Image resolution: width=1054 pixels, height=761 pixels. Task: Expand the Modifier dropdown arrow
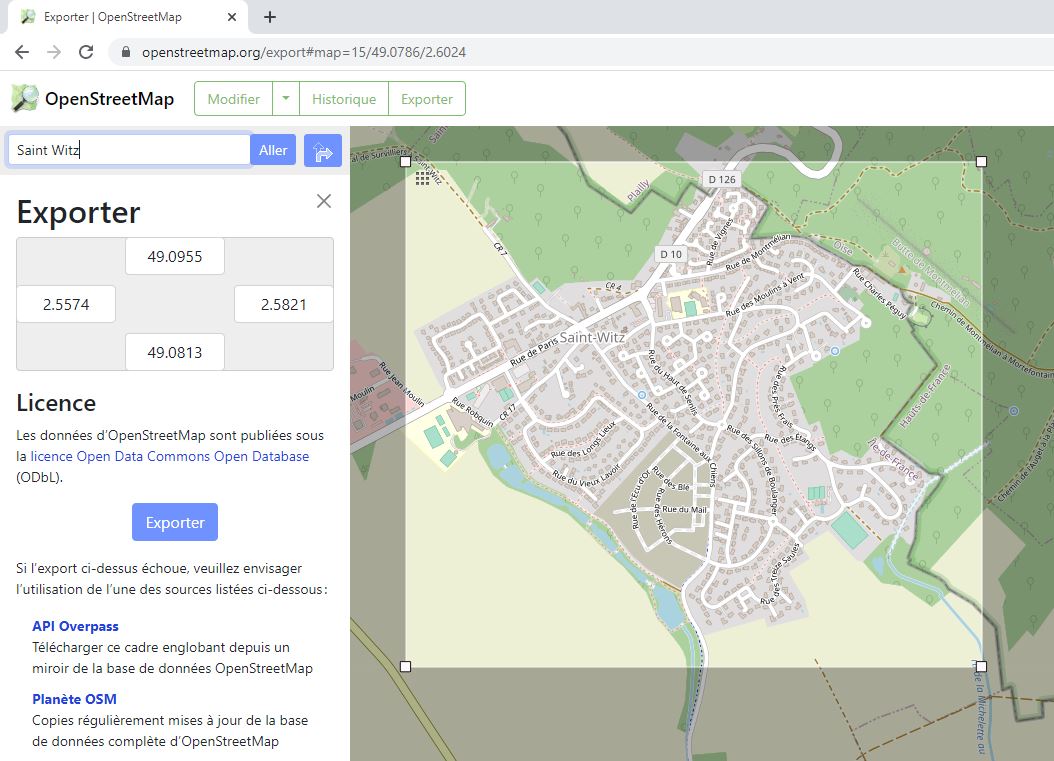pyautogui.click(x=286, y=99)
